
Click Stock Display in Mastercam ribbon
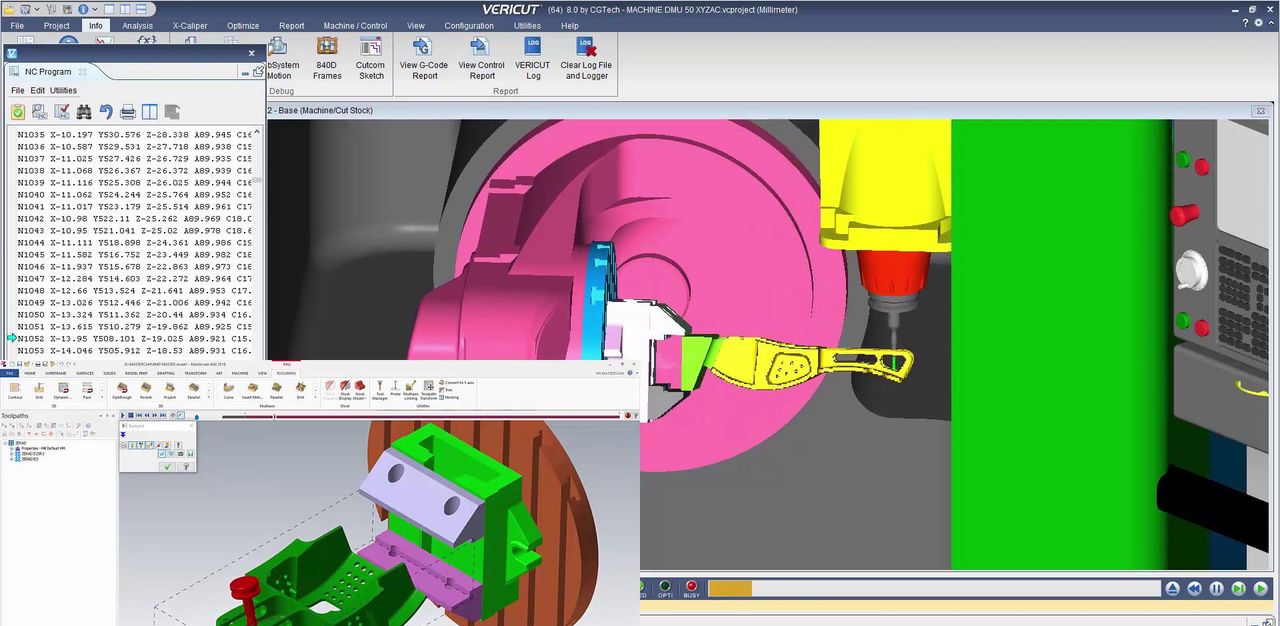point(345,390)
